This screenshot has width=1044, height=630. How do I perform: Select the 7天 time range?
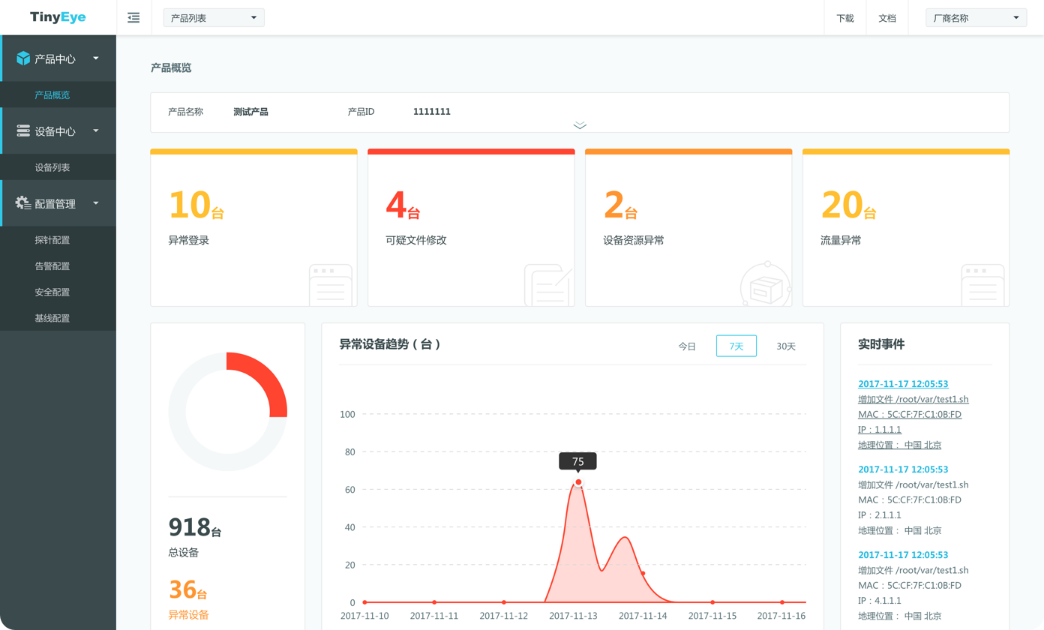[x=736, y=346]
